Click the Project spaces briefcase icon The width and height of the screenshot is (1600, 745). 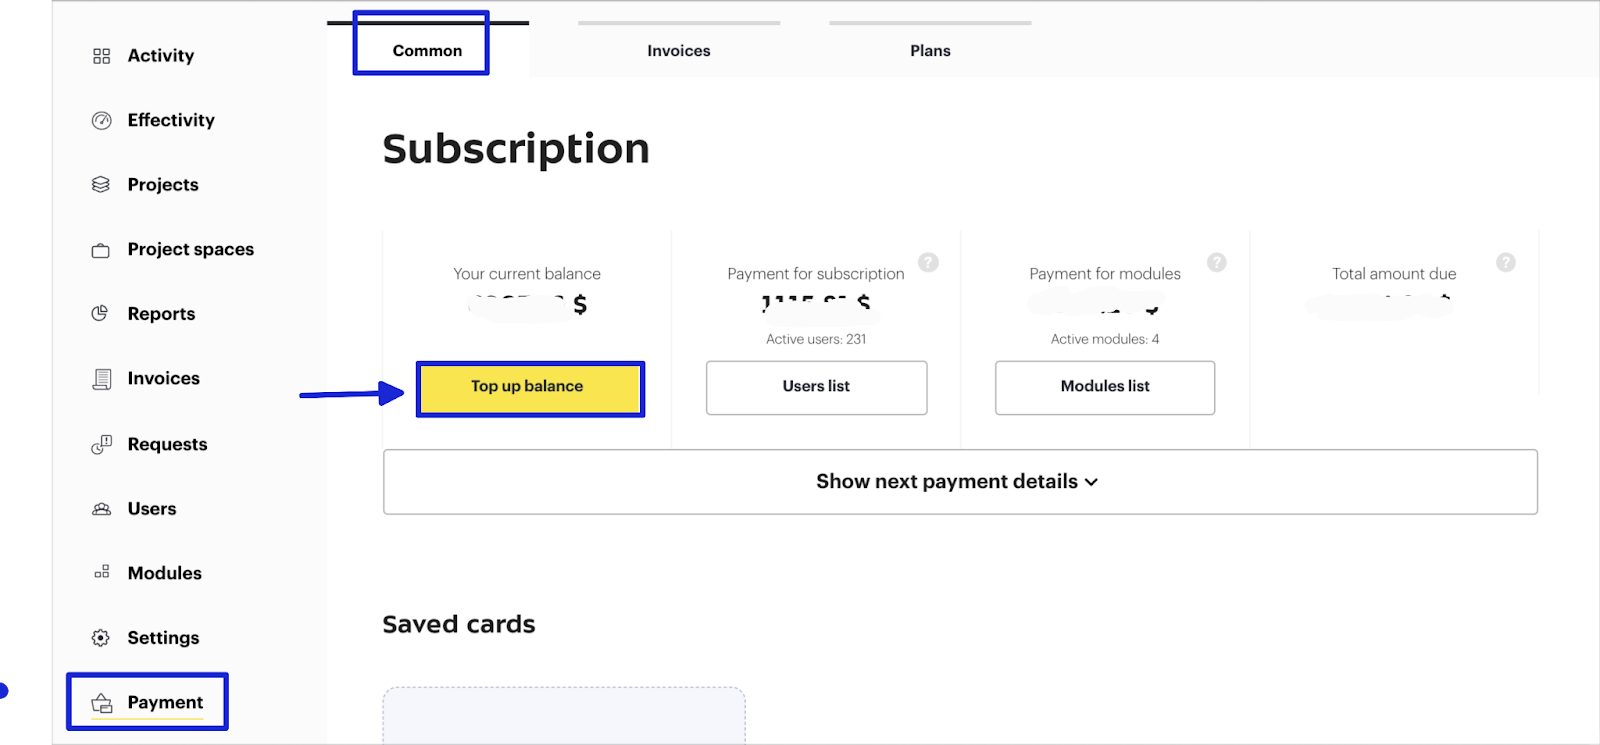[101, 250]
